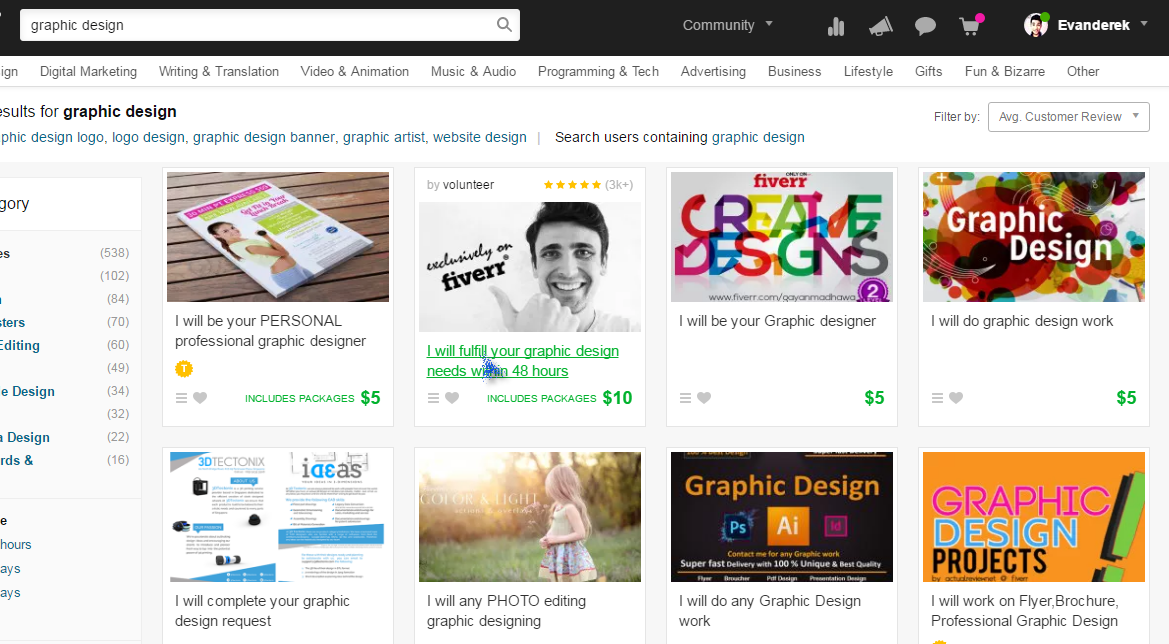Click the 'logo design' related search link

(148, 137)
